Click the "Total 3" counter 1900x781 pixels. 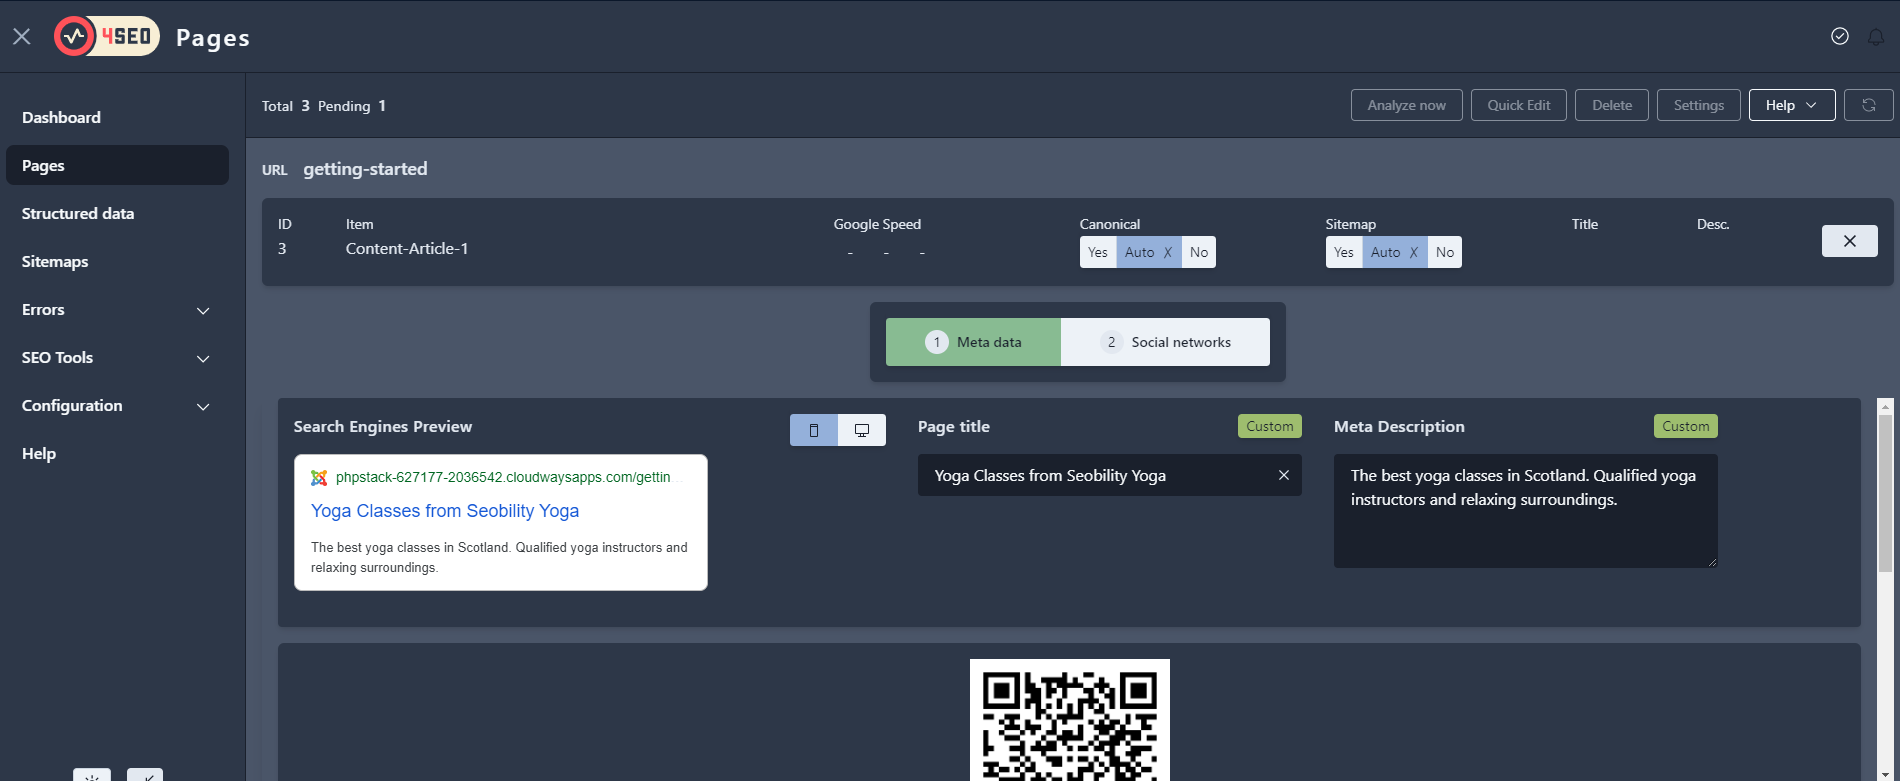point(286,106)
